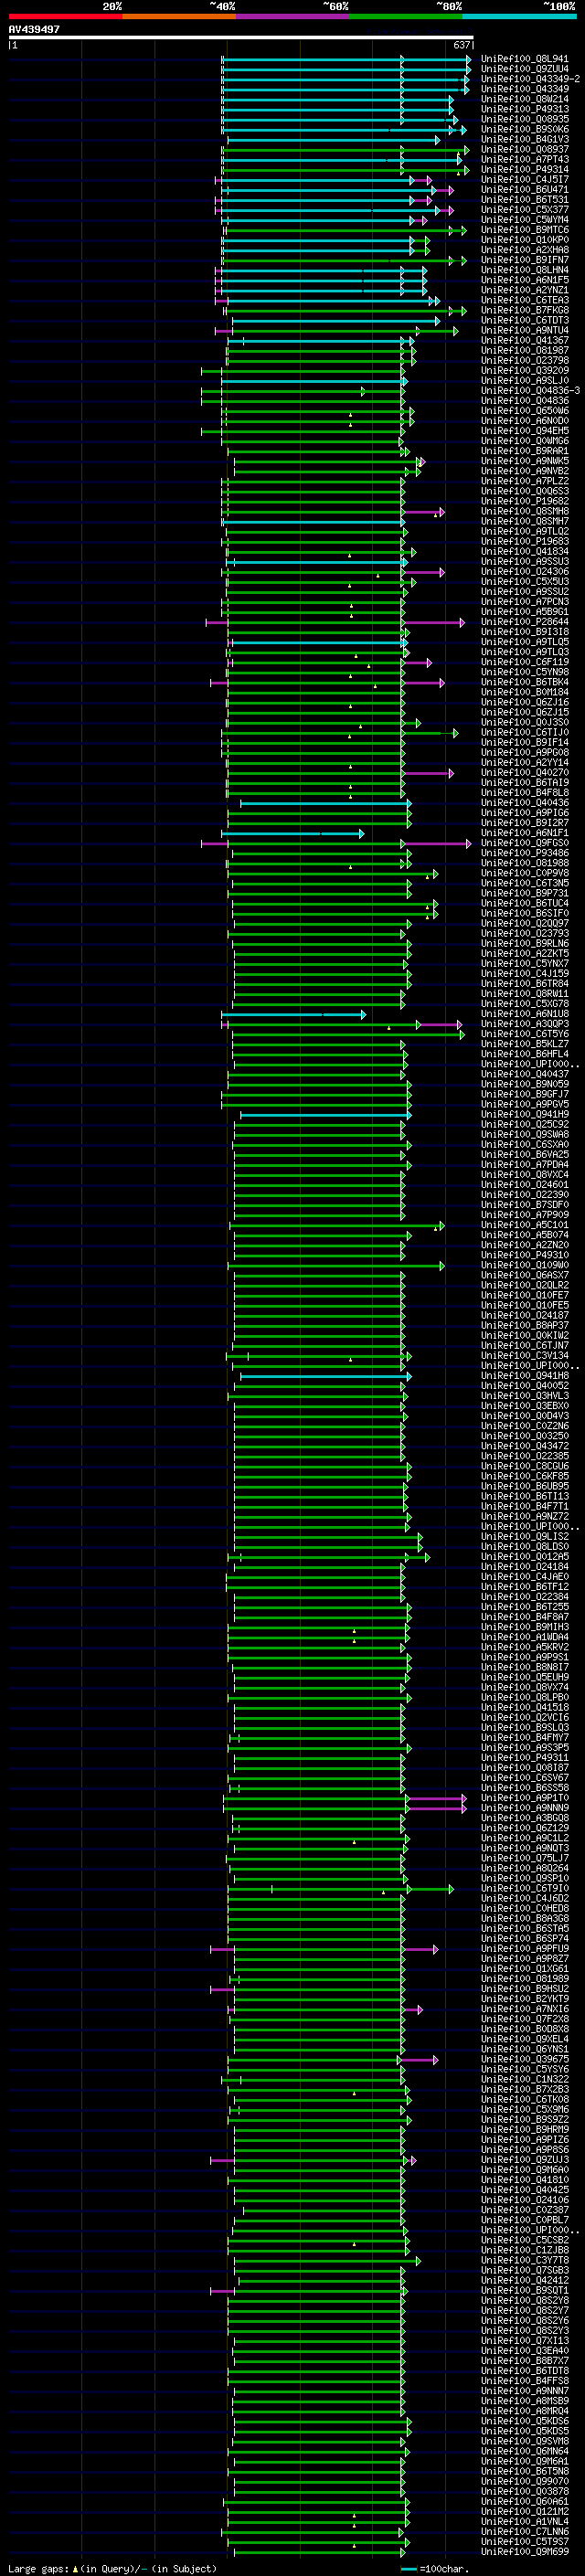Select hit label UniRef100_Q94EH5

525,431
